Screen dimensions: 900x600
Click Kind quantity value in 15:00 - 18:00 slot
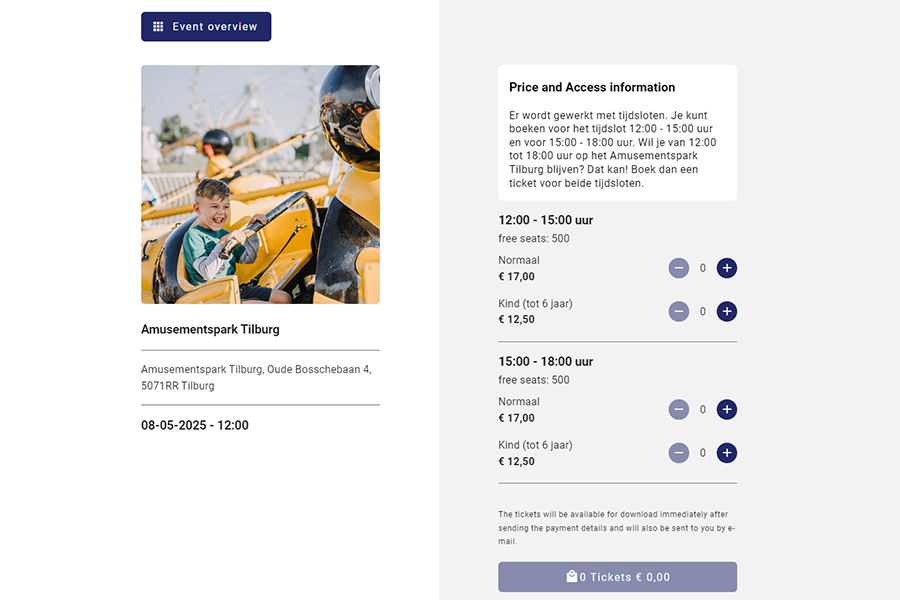[703, 453]
